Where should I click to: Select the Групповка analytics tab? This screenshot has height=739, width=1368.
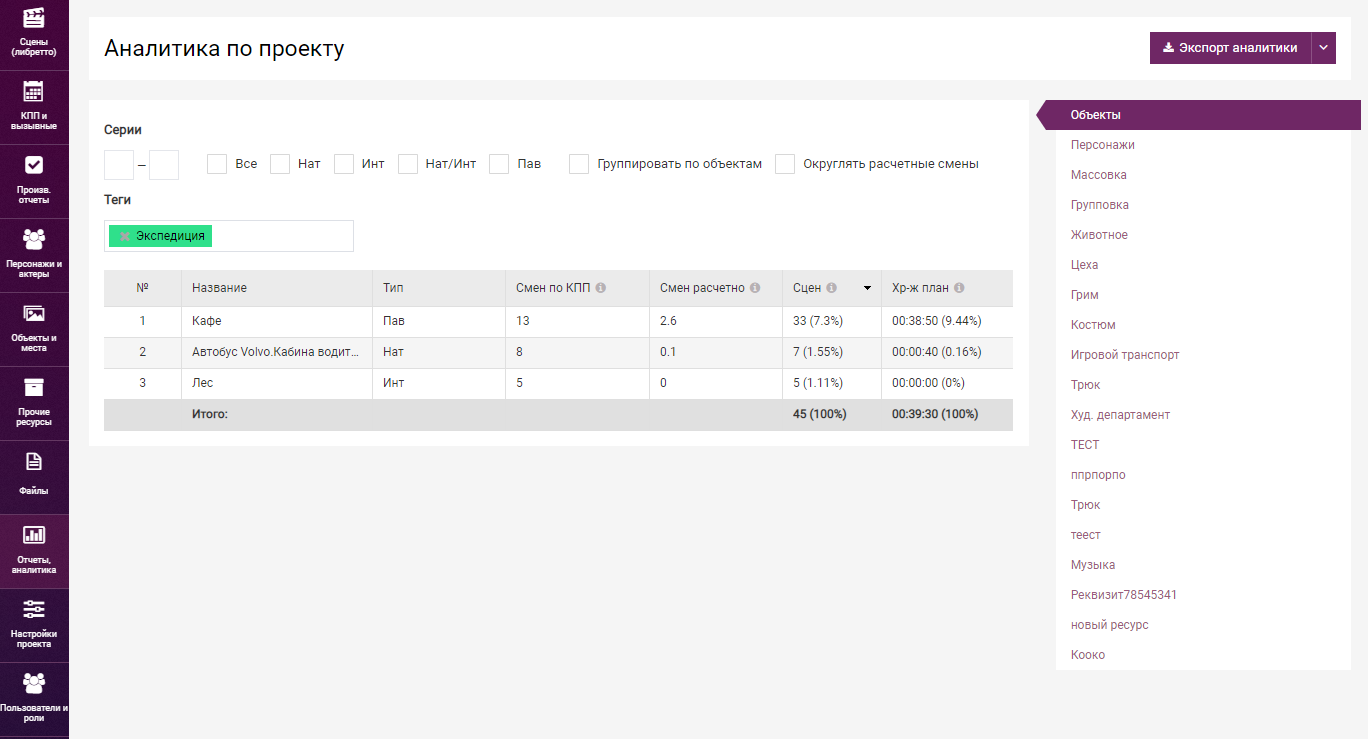pyautogui.click(x=1099, y=205)
